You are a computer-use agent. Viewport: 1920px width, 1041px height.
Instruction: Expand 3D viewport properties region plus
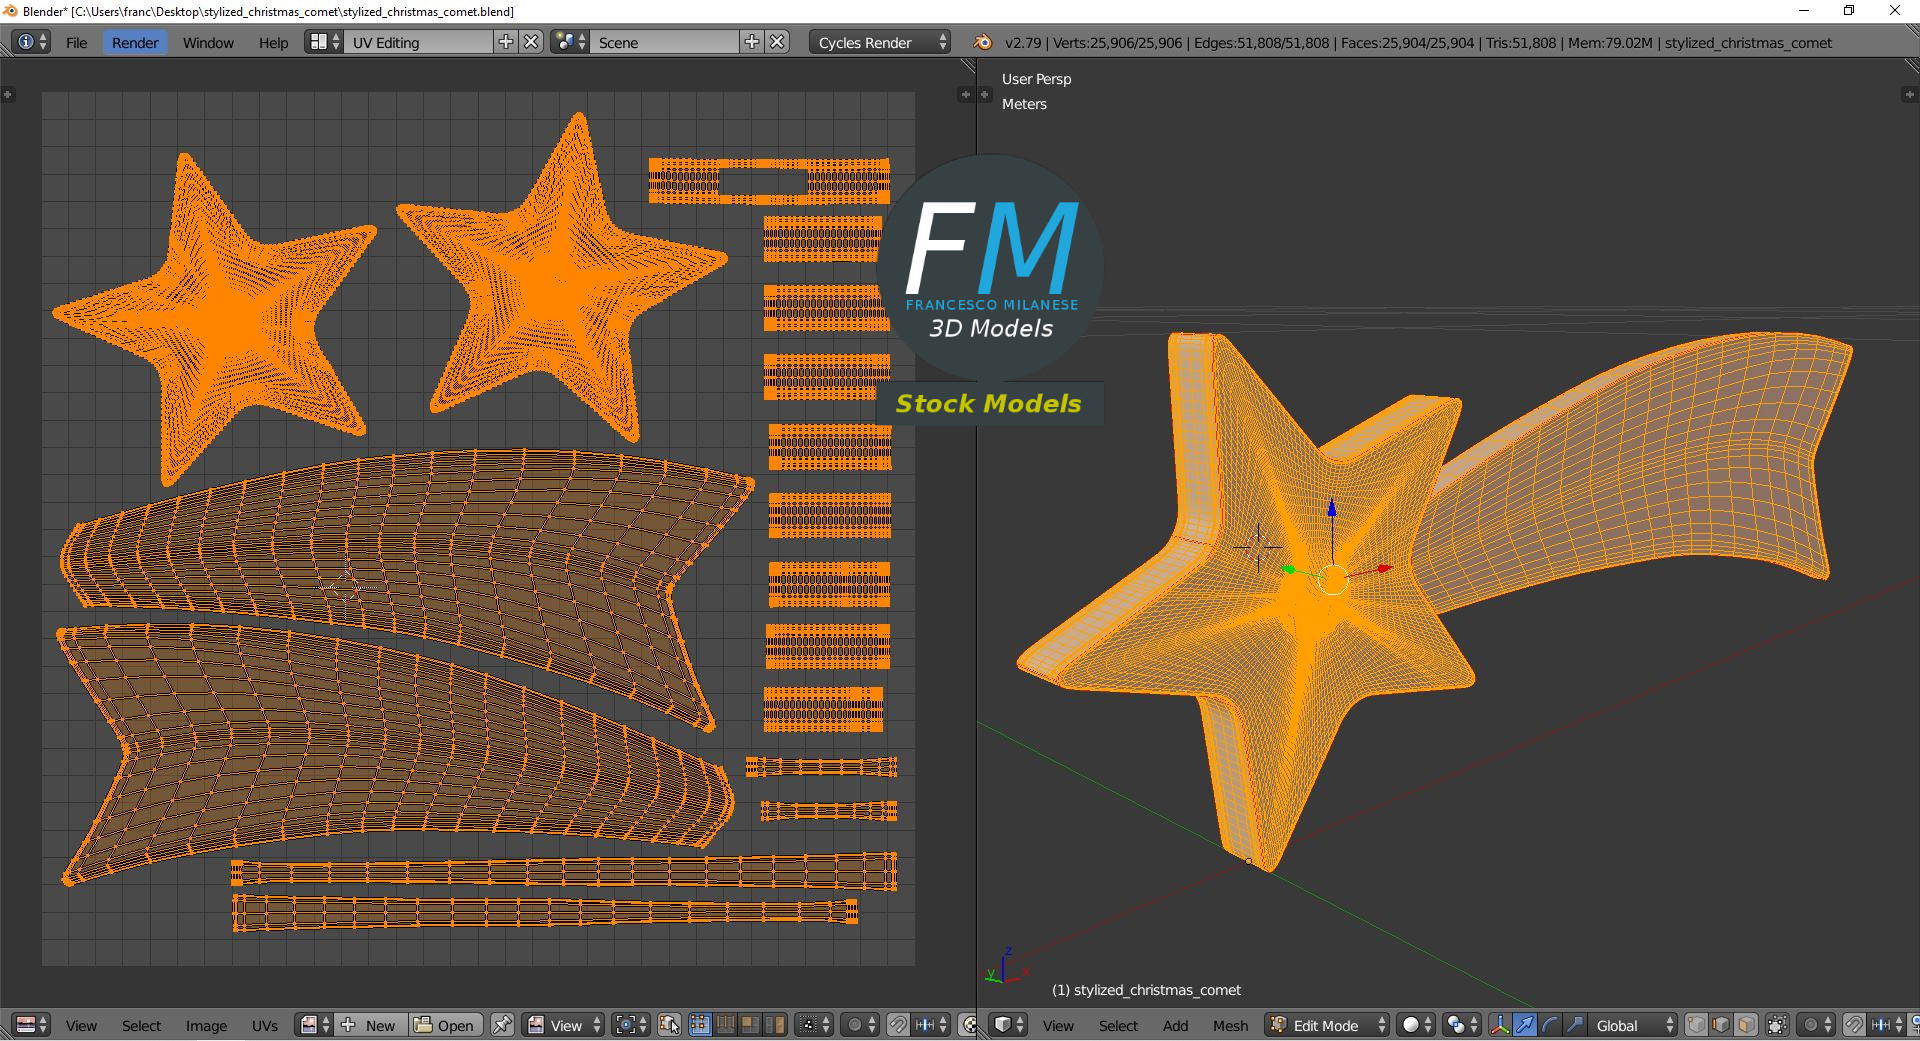[1908, 94]
